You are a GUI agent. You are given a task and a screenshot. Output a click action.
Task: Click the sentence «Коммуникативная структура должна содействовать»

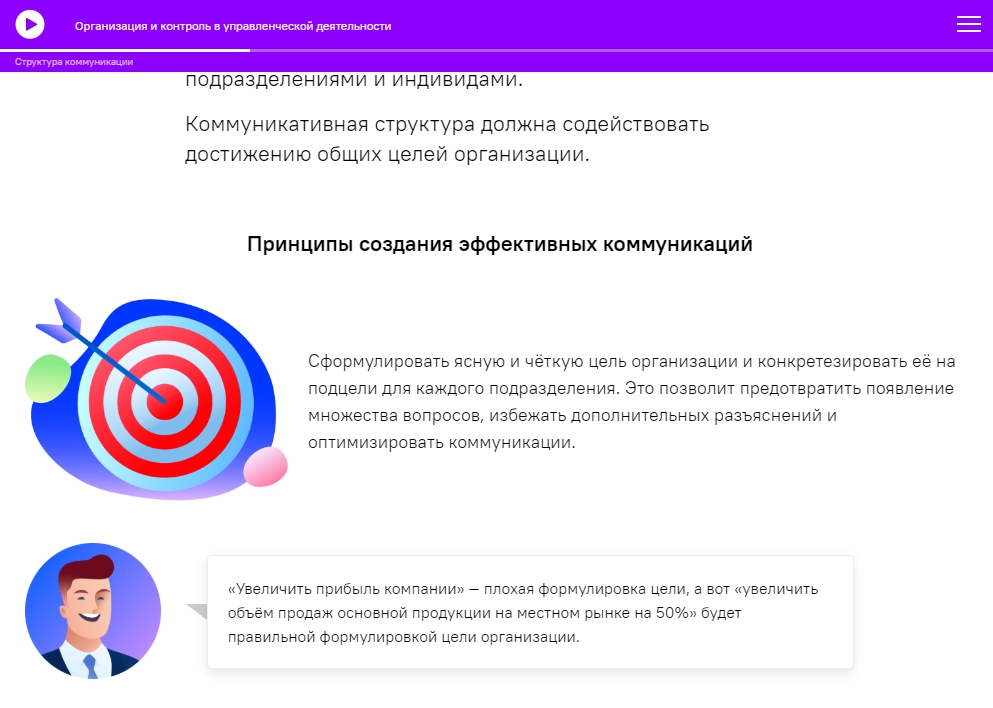click(447, 125)
